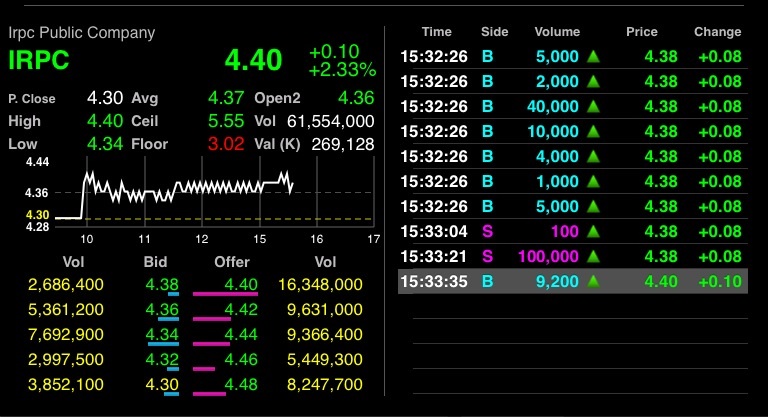Click the Ceil value 5.55
This screenshot has width=768, height=417.
tap(226, 121)
